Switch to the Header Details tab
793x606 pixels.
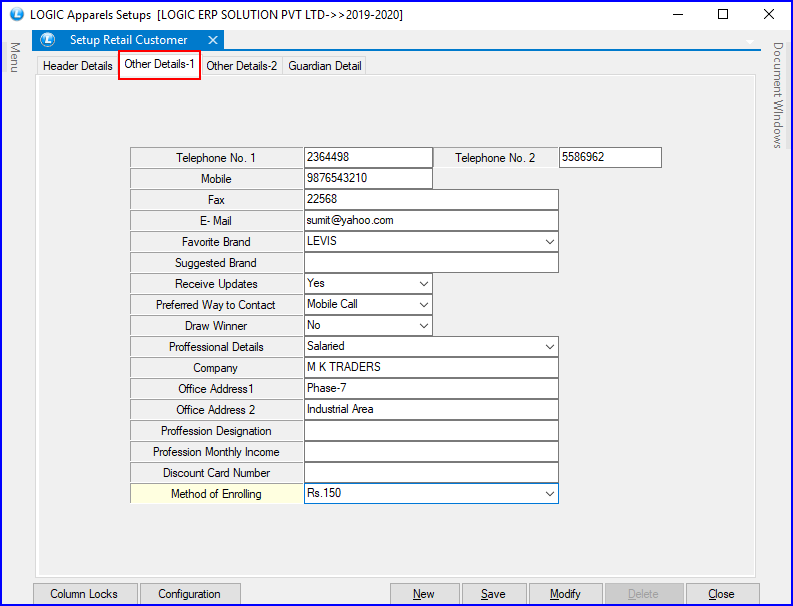point(77,66)
